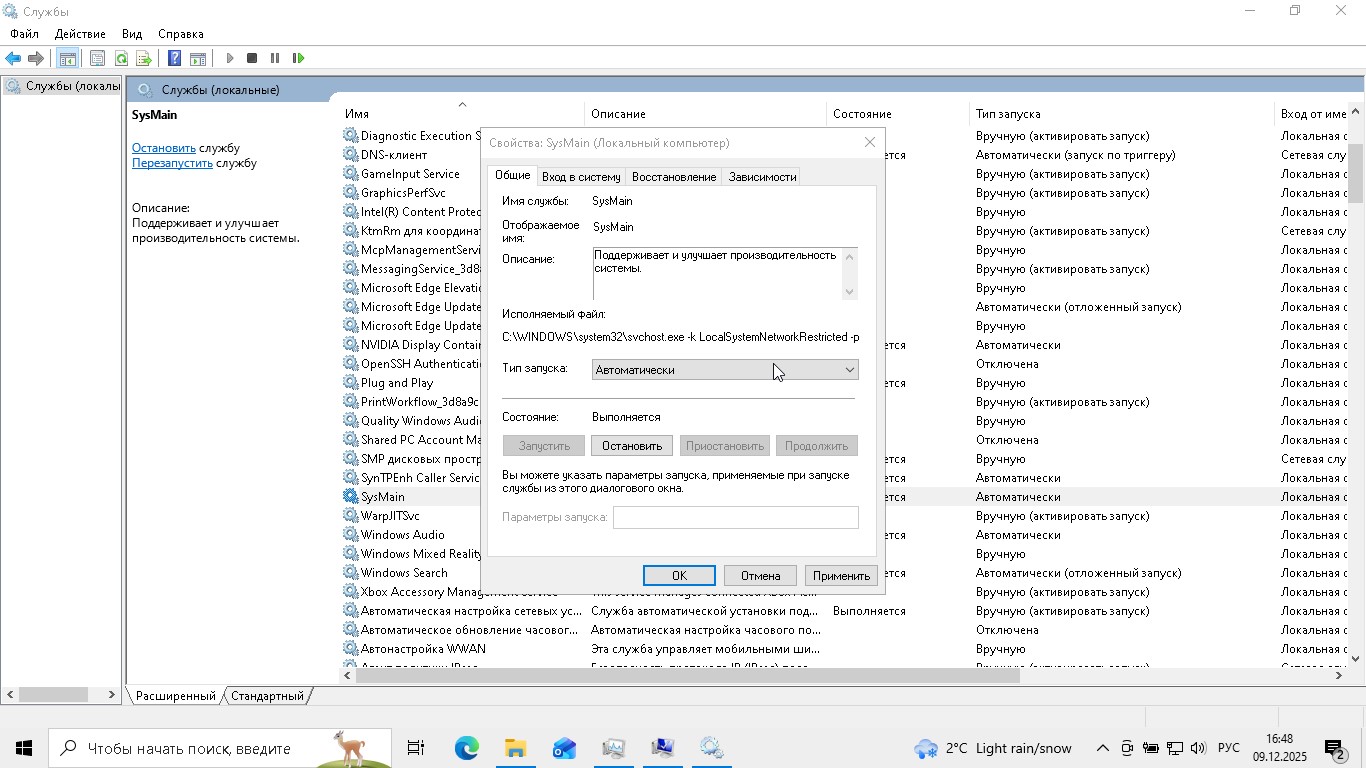Screen dimensions: 1366x768
Task: Open Help using the blue question icon
Action: [174, 58]
